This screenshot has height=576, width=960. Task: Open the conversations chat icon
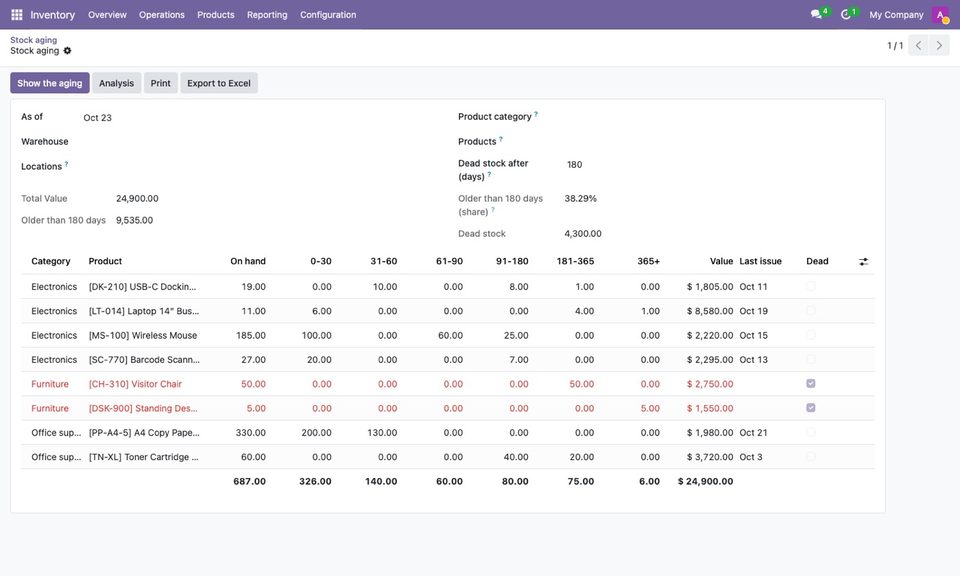[x=816, y=14]
